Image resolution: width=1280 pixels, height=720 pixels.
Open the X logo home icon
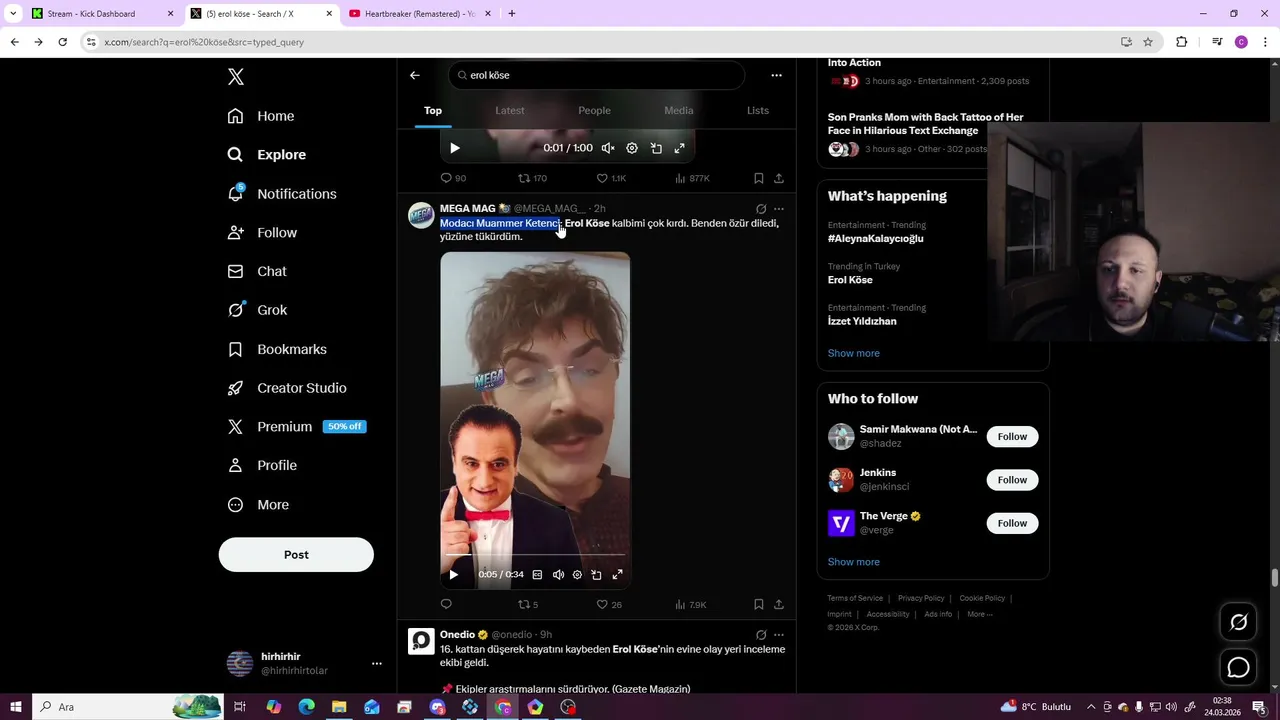[235, 77]
